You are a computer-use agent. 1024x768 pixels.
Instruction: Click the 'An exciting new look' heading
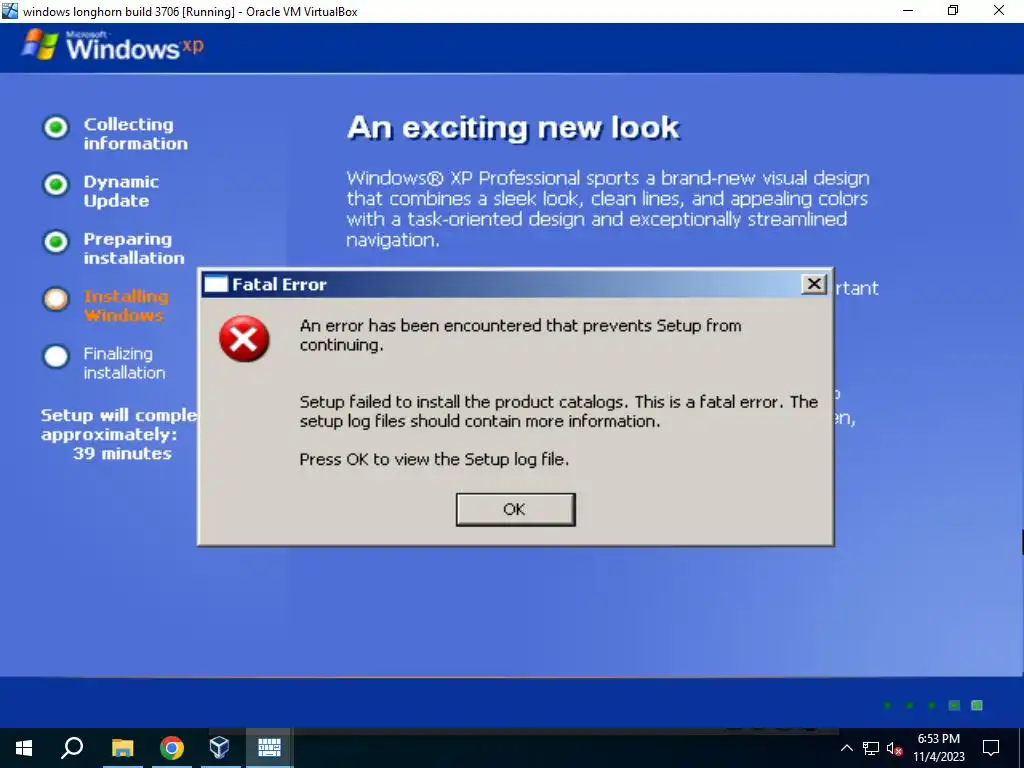tap(513, 127)
